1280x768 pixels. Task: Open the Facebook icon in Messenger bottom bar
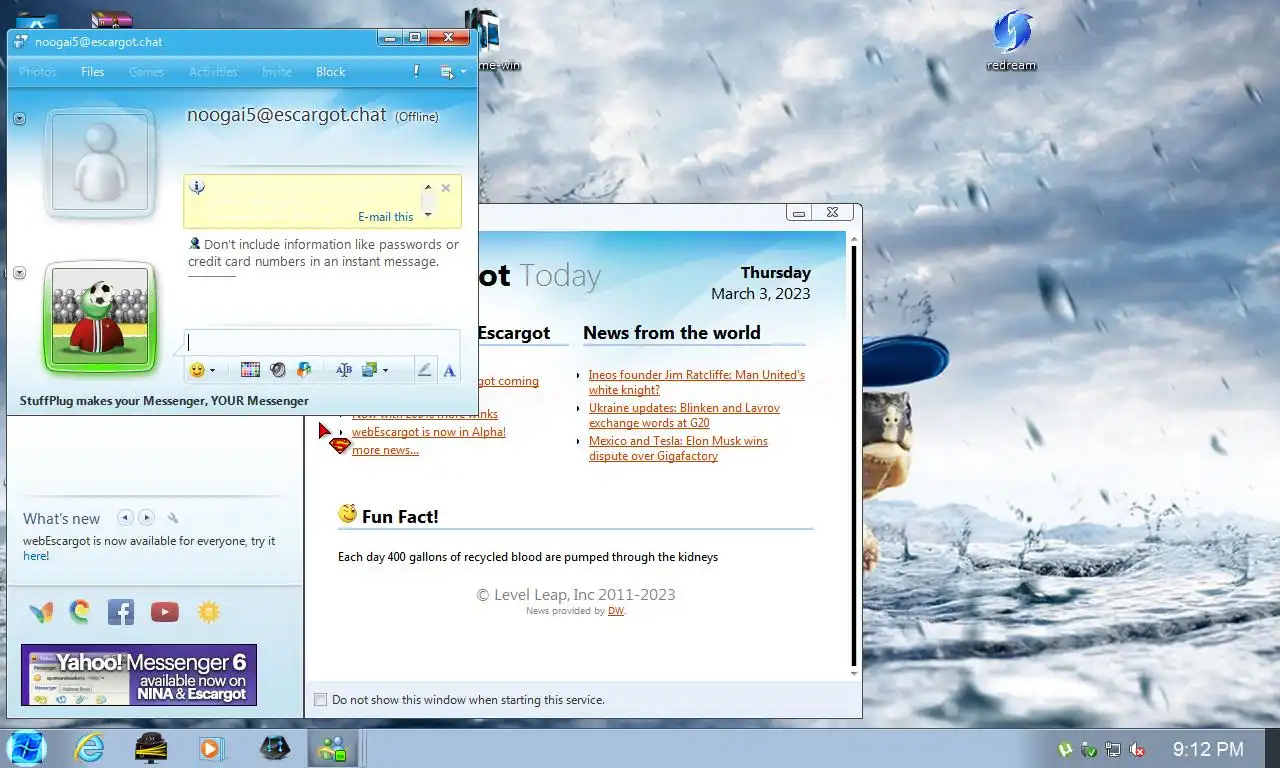tap(121, 612)
